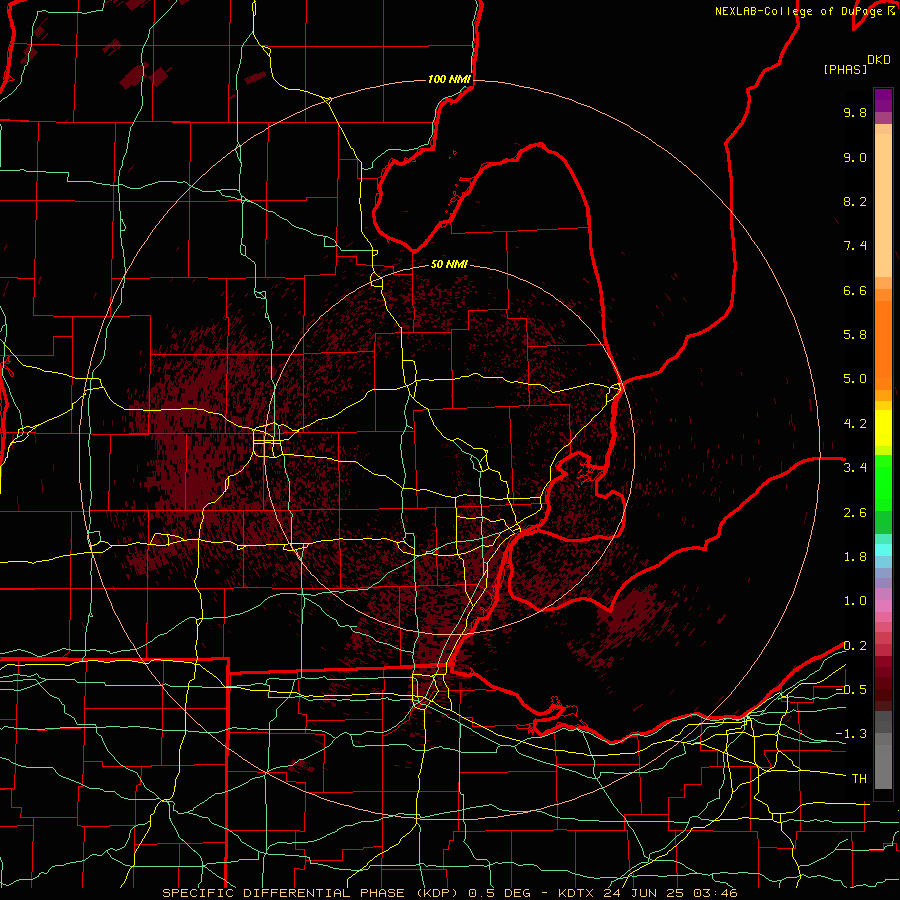
Task: Click the 6.6 value on color scale
Action: pyautogui.click(x=855, y=290)
